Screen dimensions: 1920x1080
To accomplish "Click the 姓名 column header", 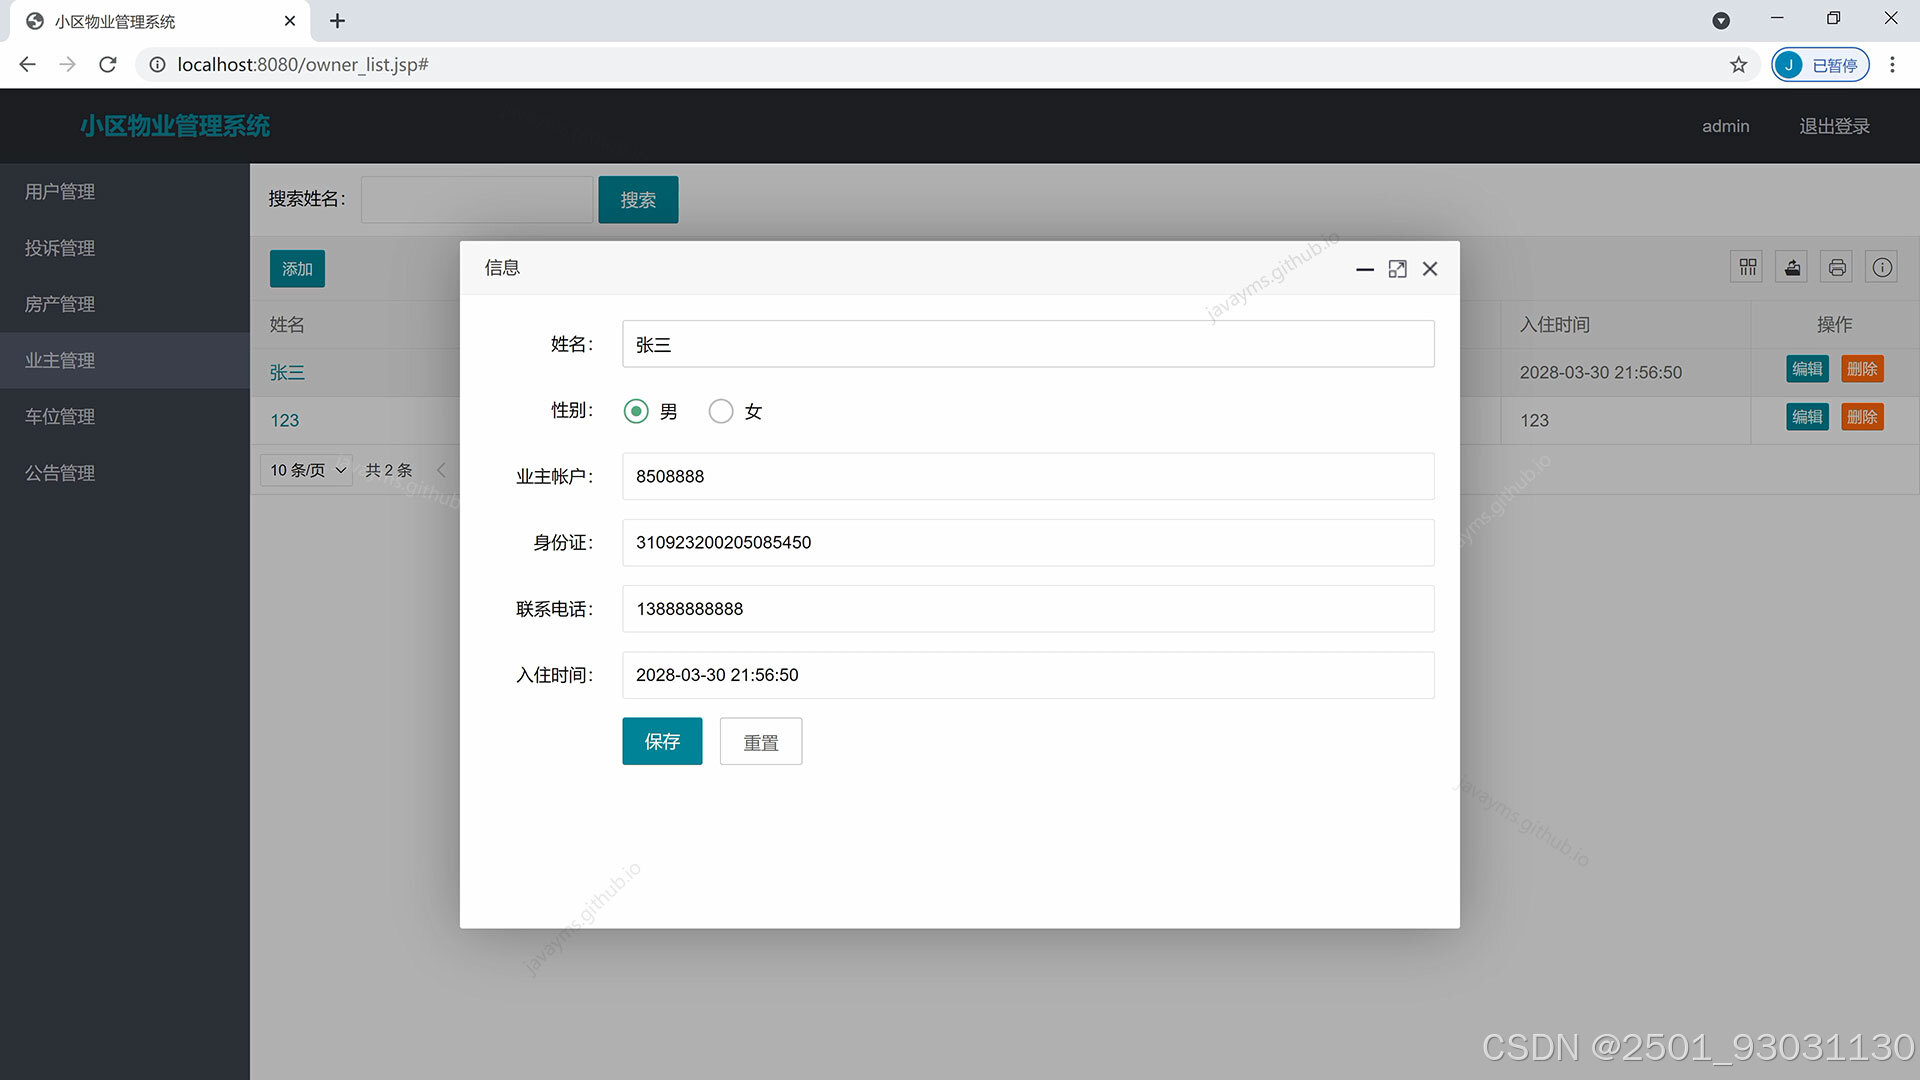I will 287,324.
